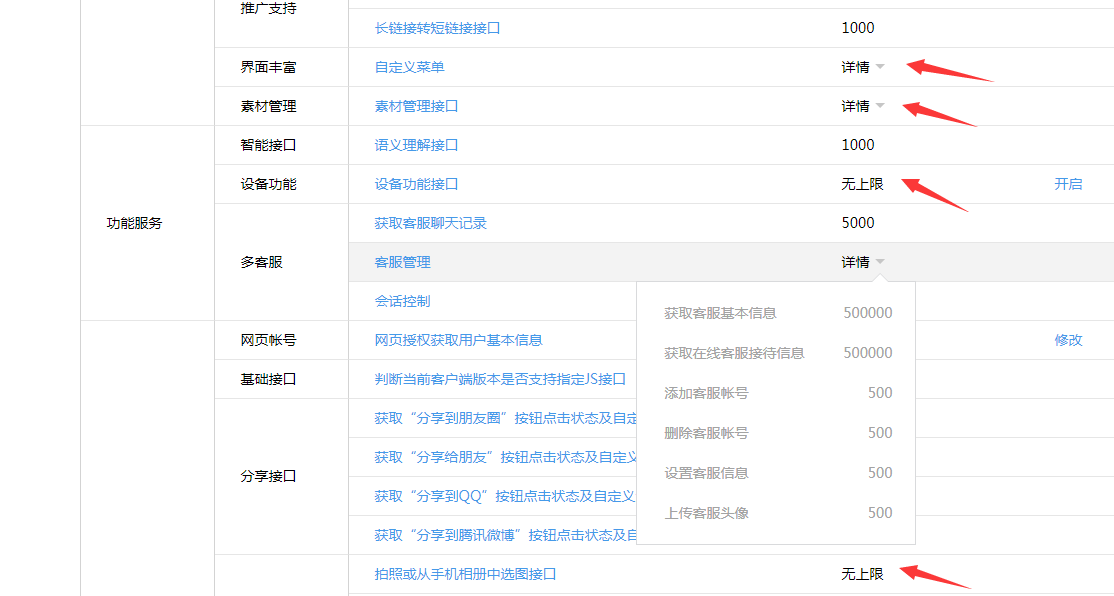Click 上传客服头像 in the popup list

pyautogui.click(x=706, y=513)
